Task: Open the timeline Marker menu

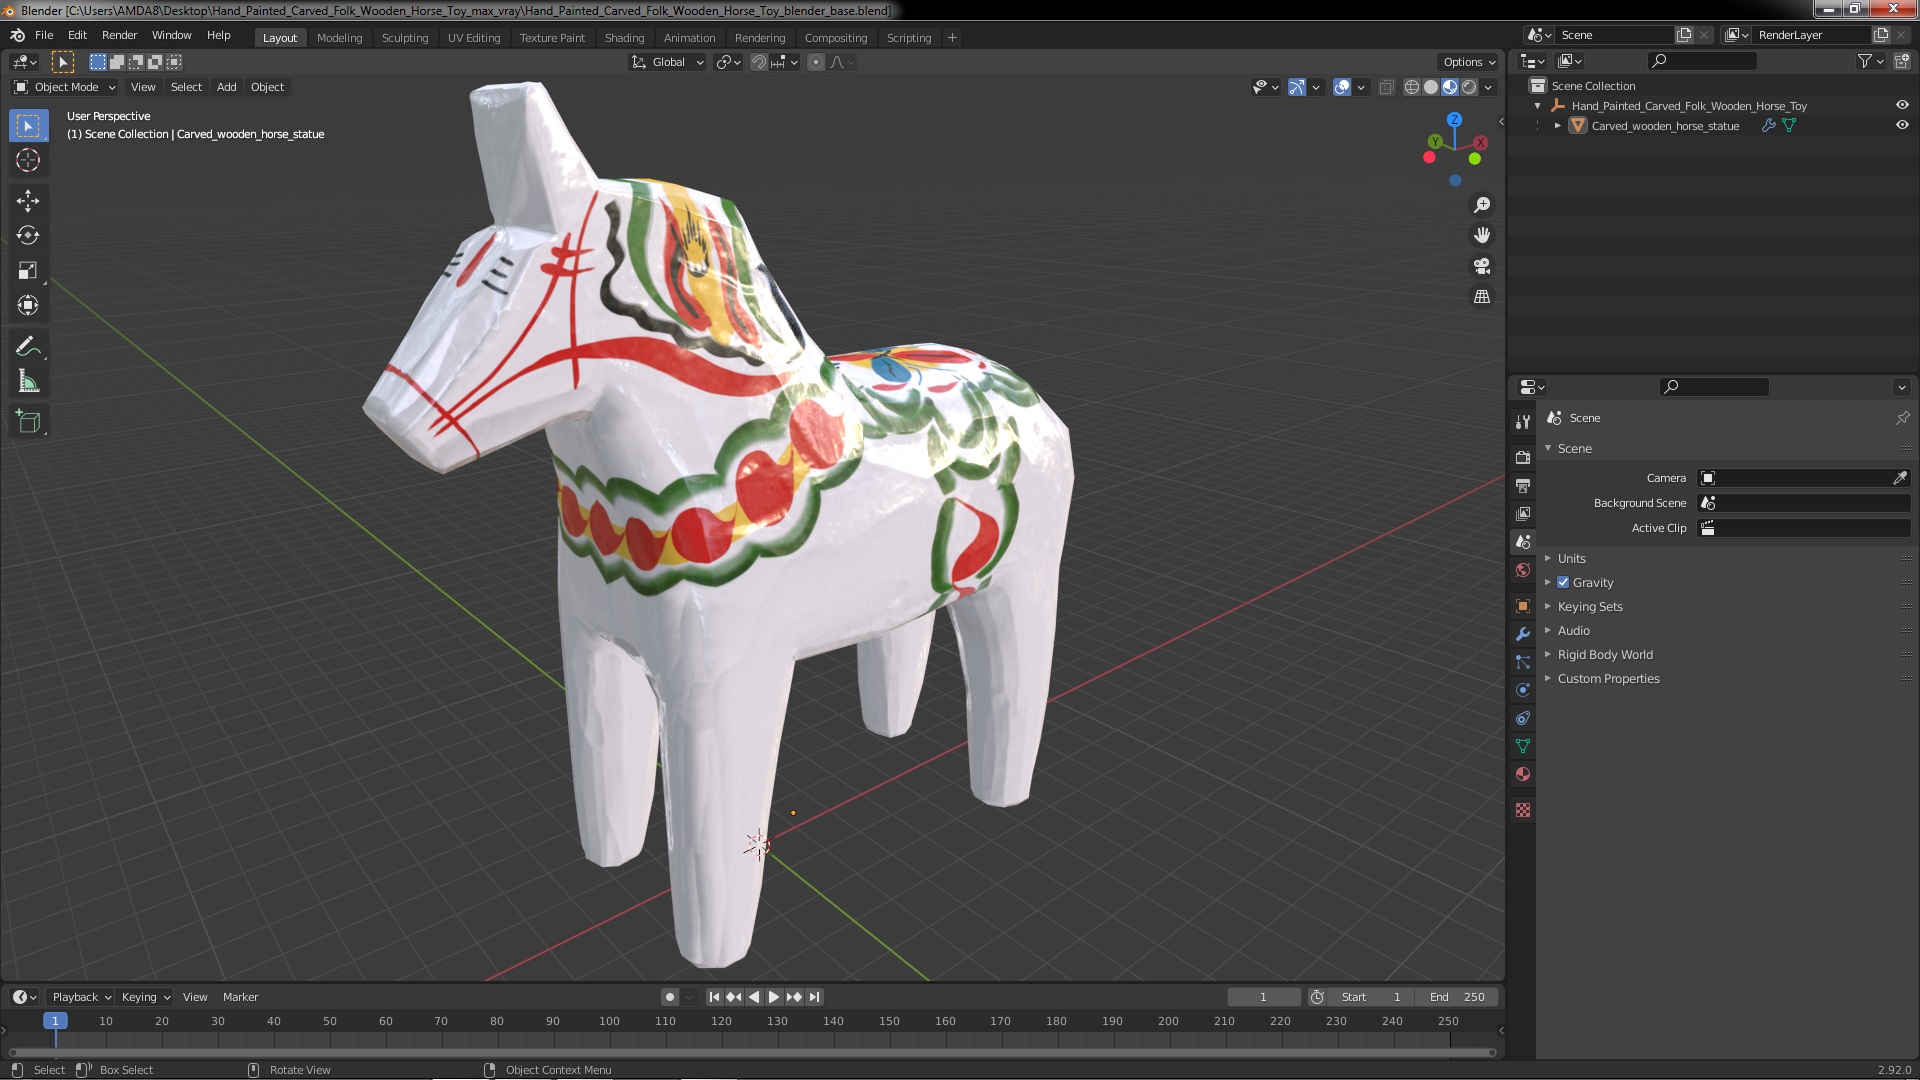Action: point(240,997)
